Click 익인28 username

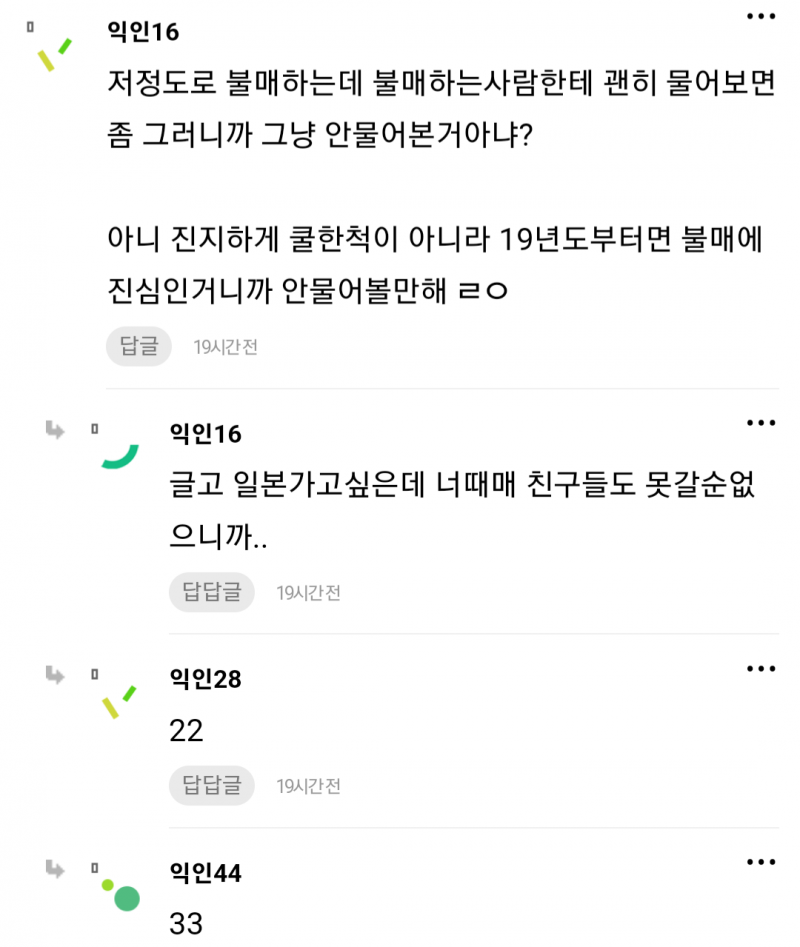(x=206, y=679)
